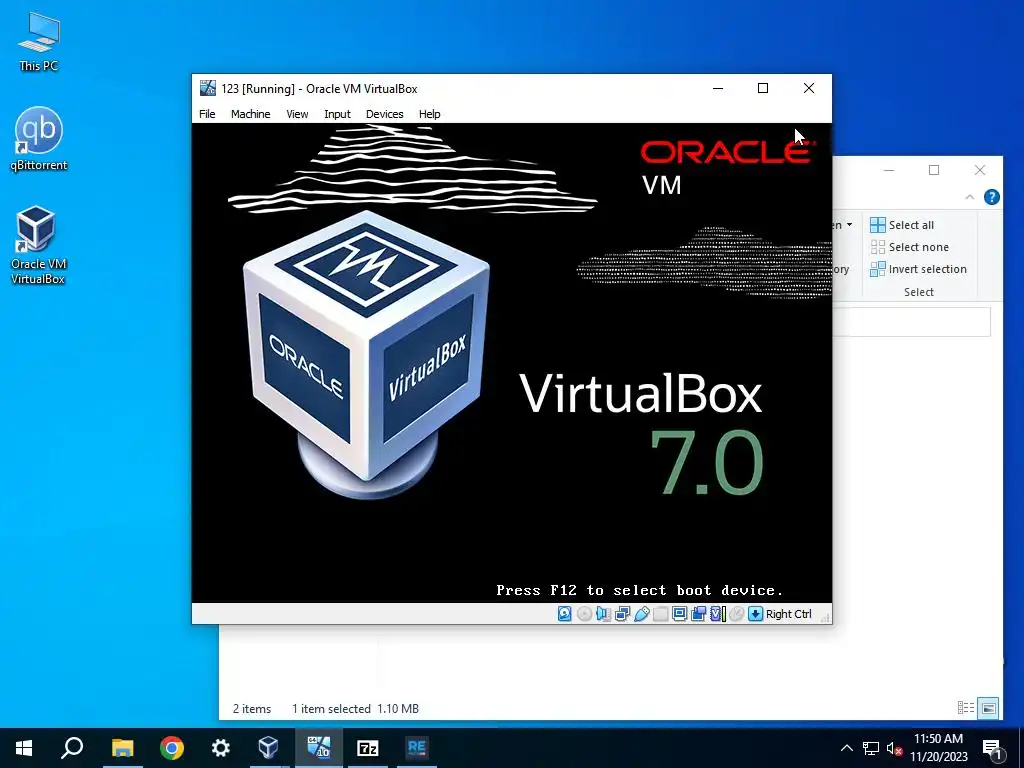Minimize the File Explorer window

889,170
